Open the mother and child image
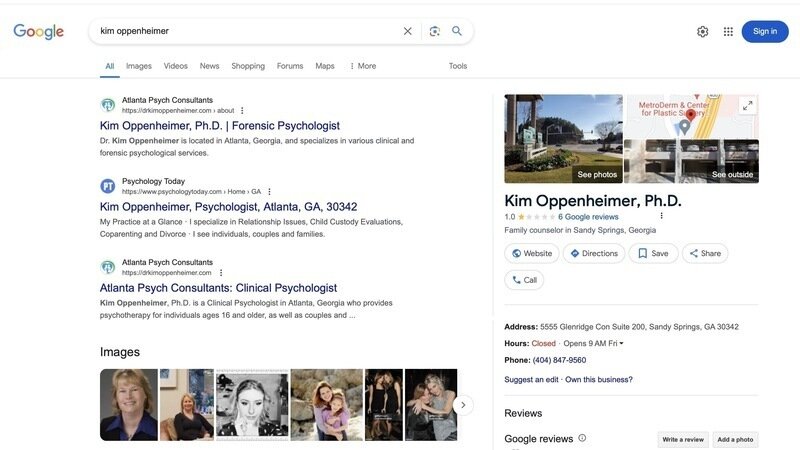The image size is (800, 450). 327,405
